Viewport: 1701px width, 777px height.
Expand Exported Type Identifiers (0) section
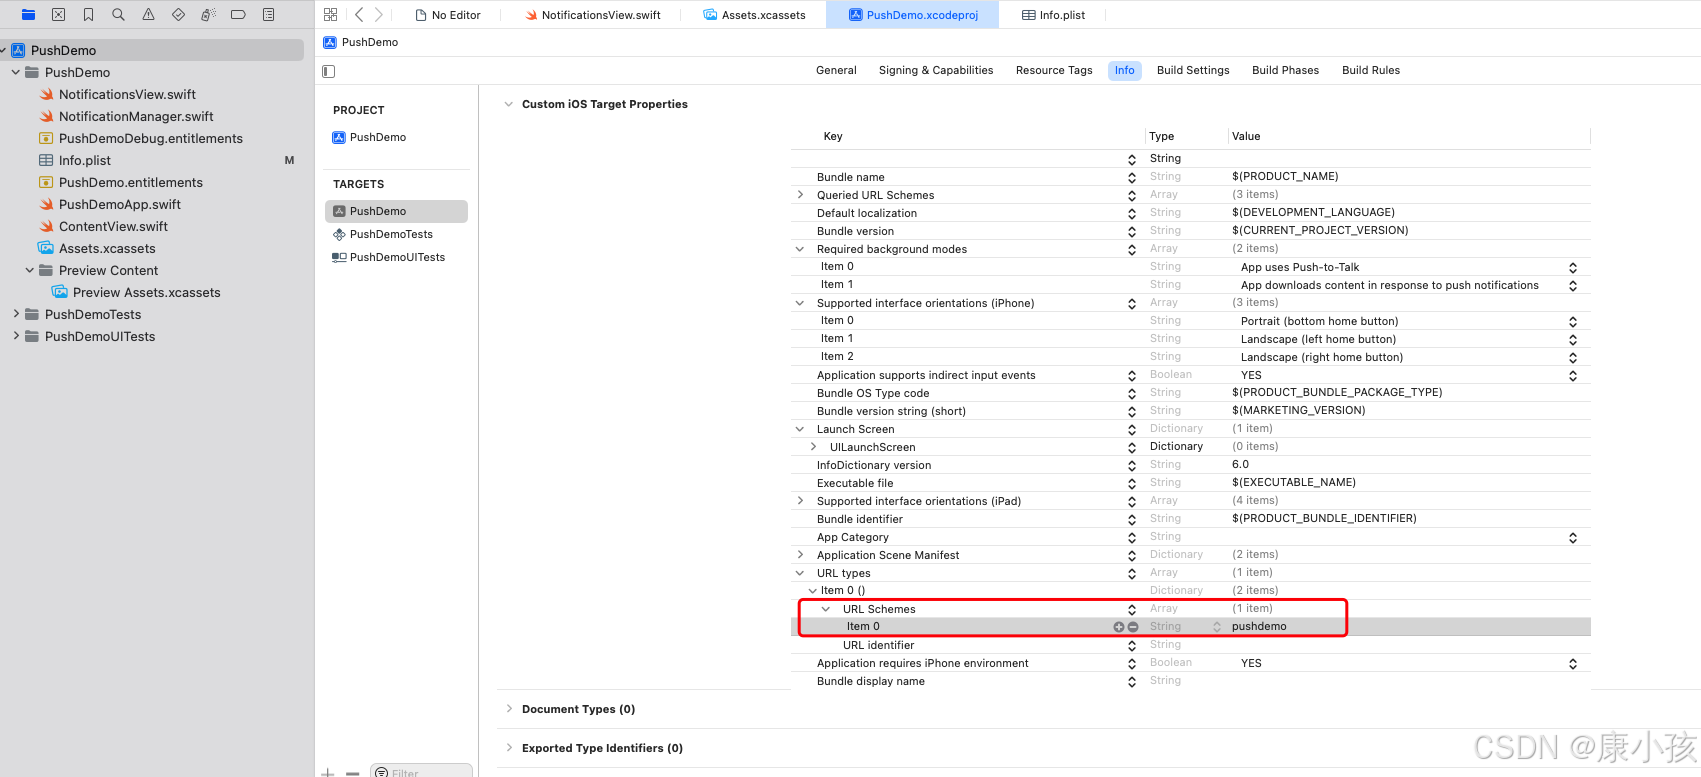coord(509,748)
